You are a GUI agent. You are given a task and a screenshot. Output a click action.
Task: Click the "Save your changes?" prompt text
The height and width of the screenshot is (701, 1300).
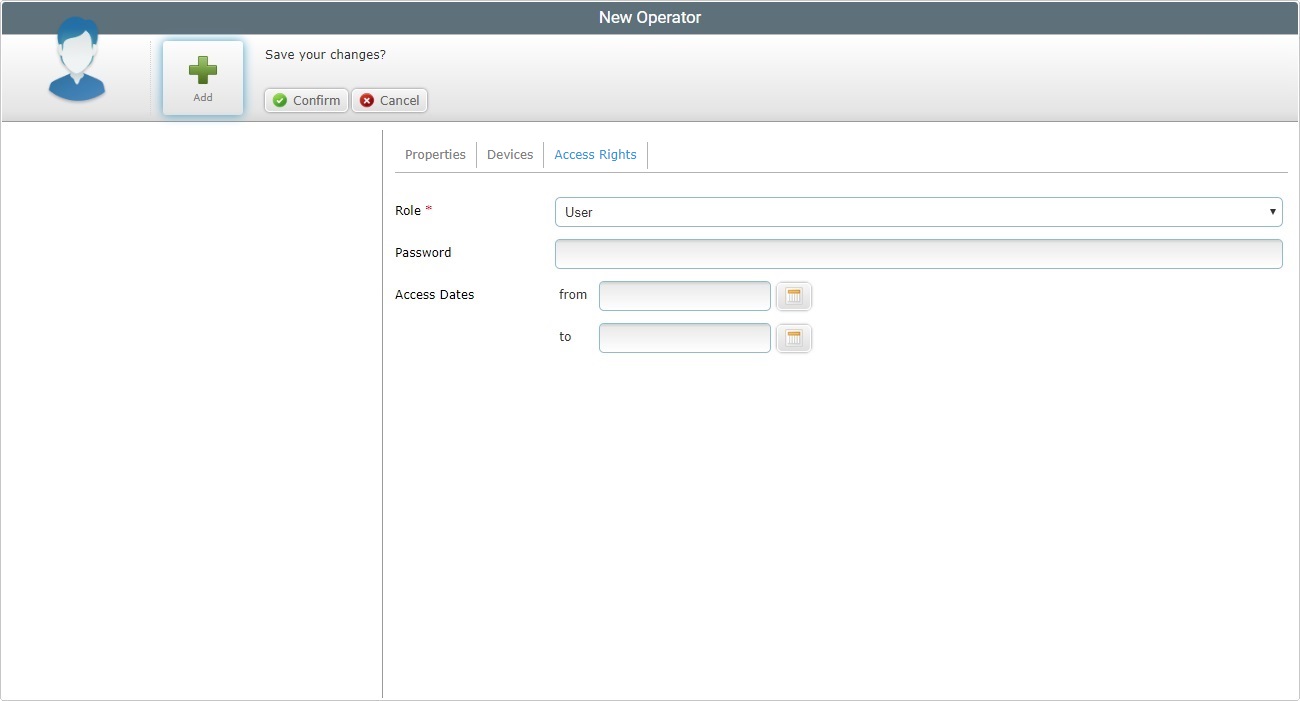325,55
